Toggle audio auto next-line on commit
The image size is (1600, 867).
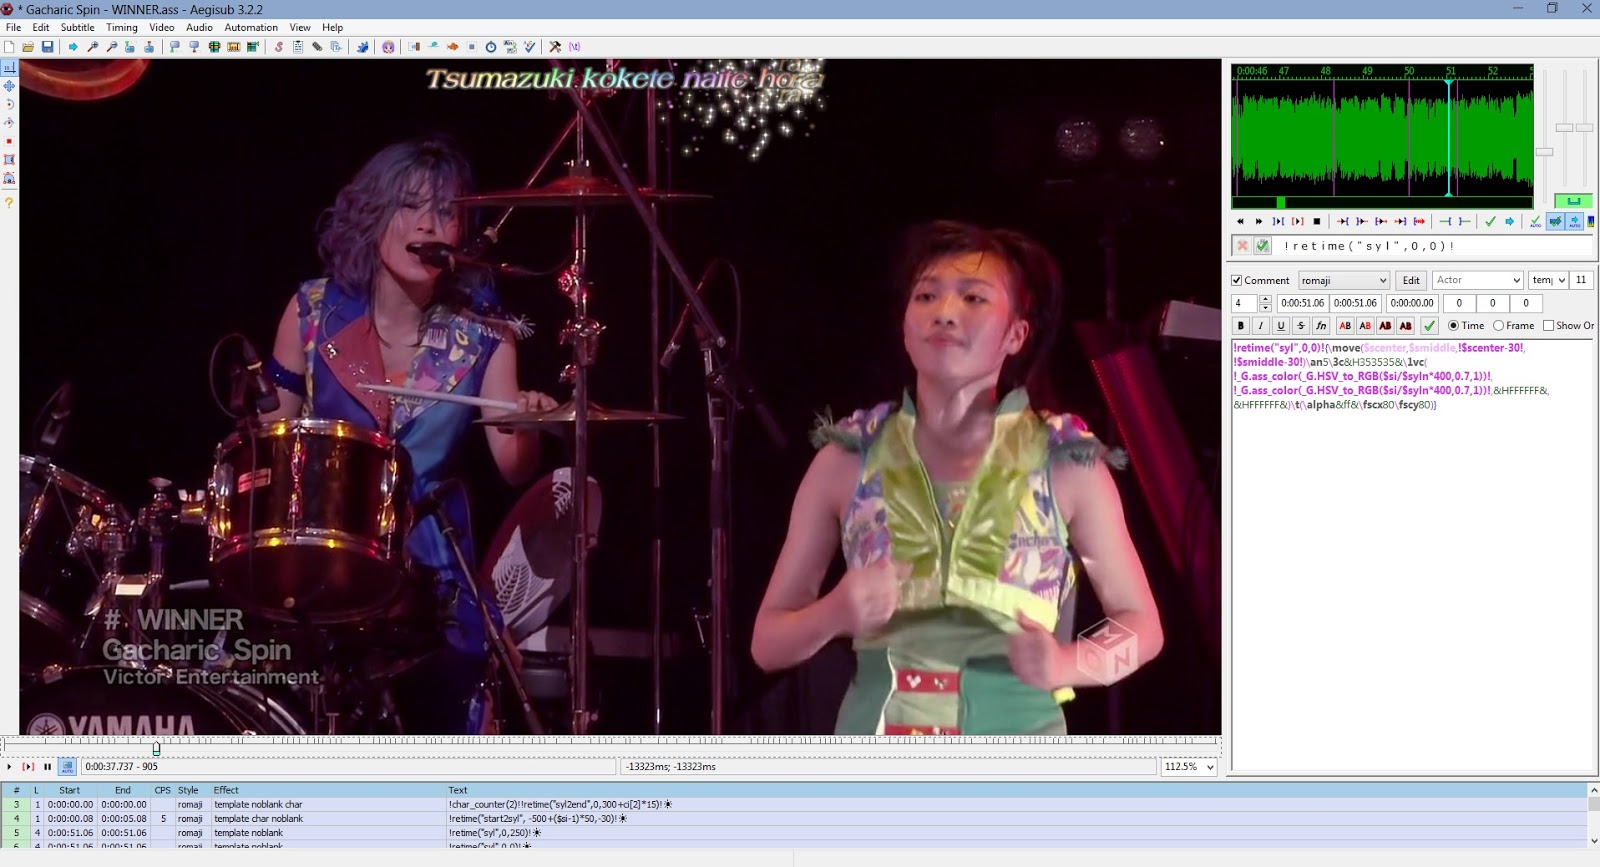click(1556, 221)
